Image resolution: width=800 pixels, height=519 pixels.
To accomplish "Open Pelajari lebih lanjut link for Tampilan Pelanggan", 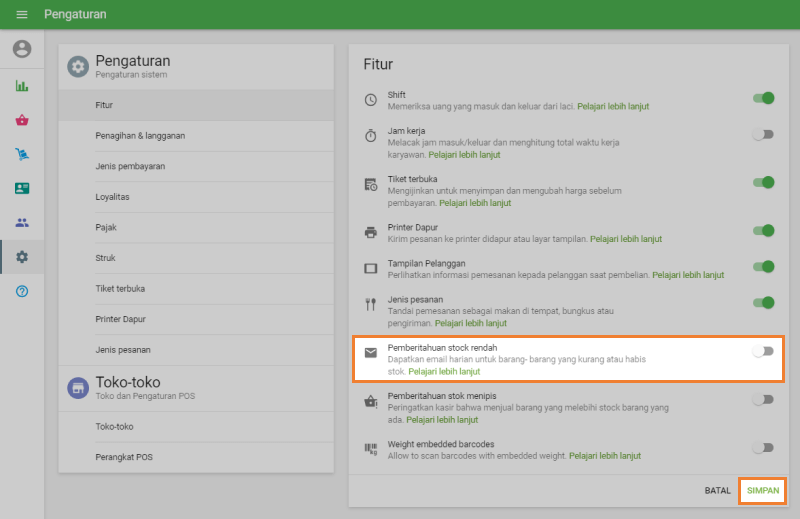I will (688, 274).
